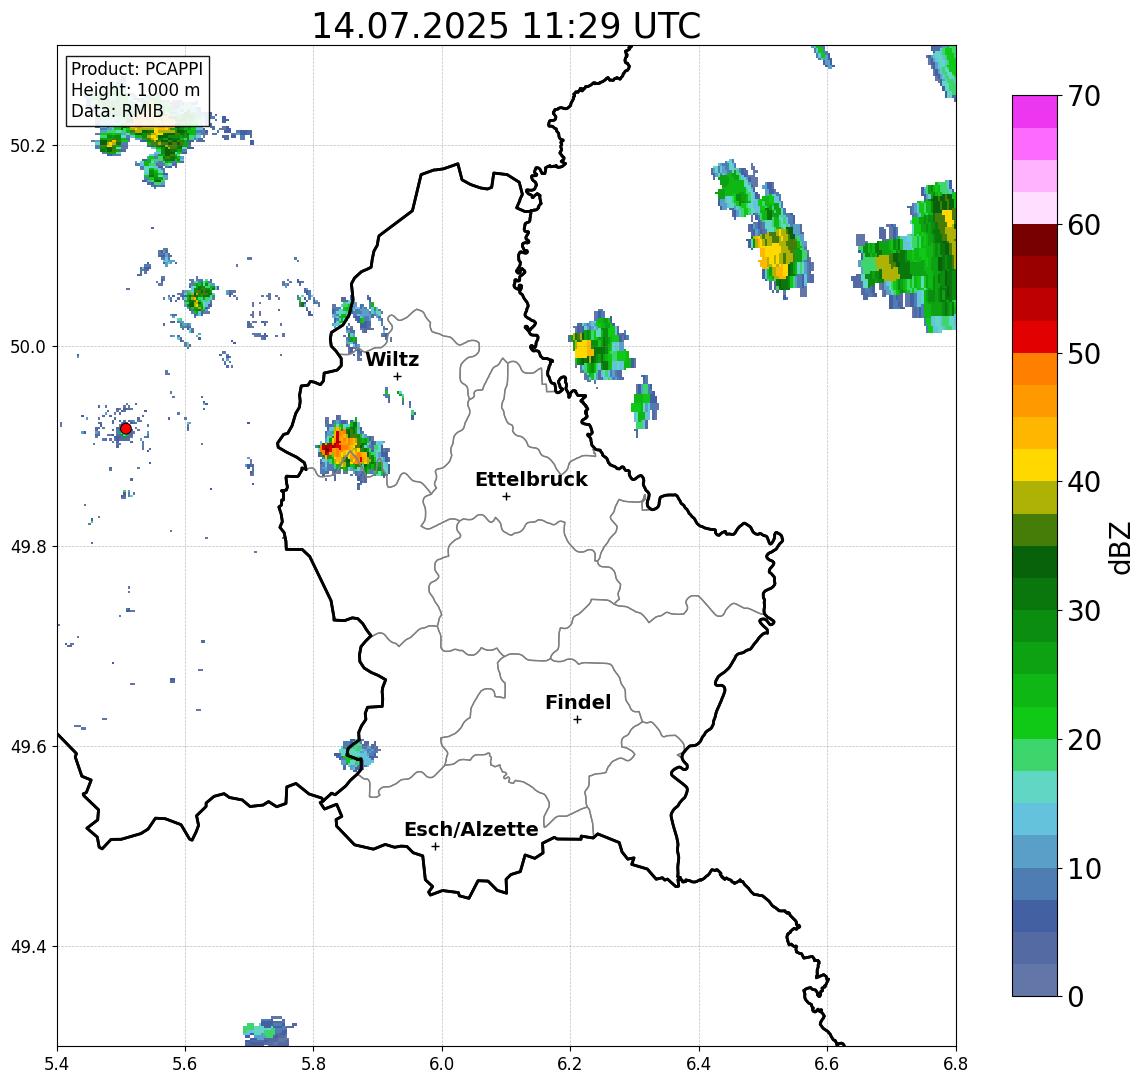Click the red radar site dot marker
The width and height of the screenshot is (1145, 1084).
[126, 429]
